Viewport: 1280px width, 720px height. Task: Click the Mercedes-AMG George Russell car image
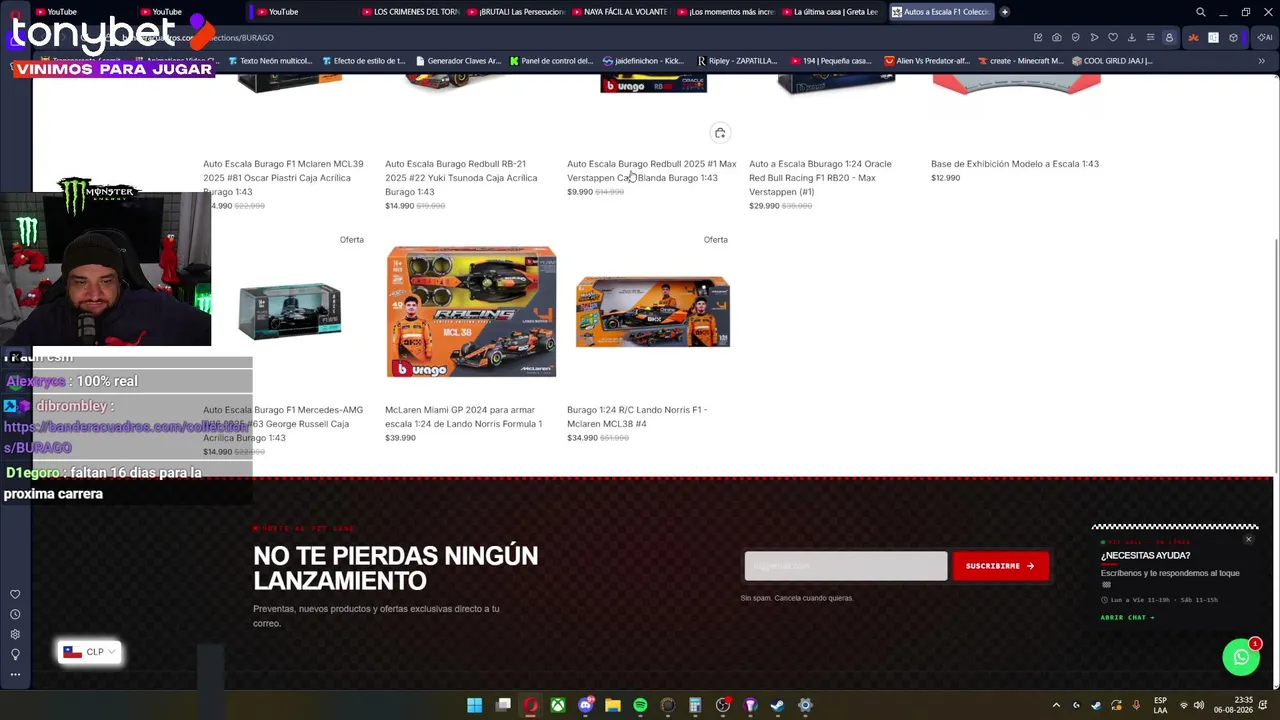pos(290,311)
